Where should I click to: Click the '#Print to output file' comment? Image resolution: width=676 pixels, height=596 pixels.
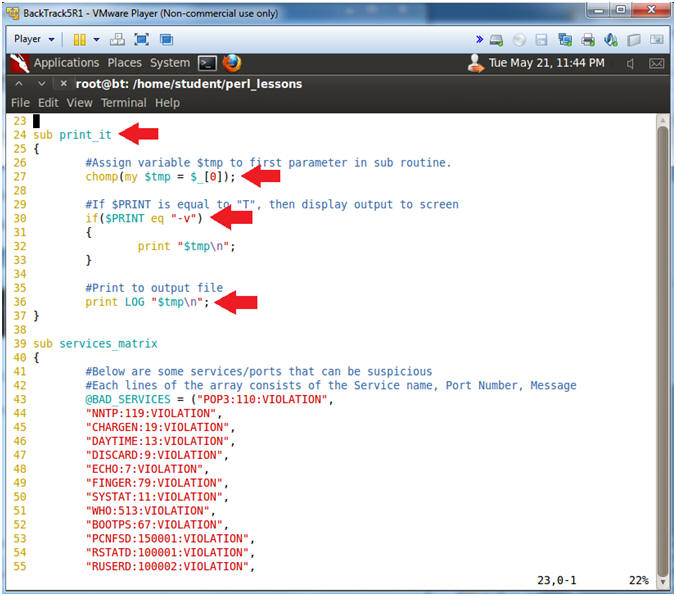[x=154, y=288]
